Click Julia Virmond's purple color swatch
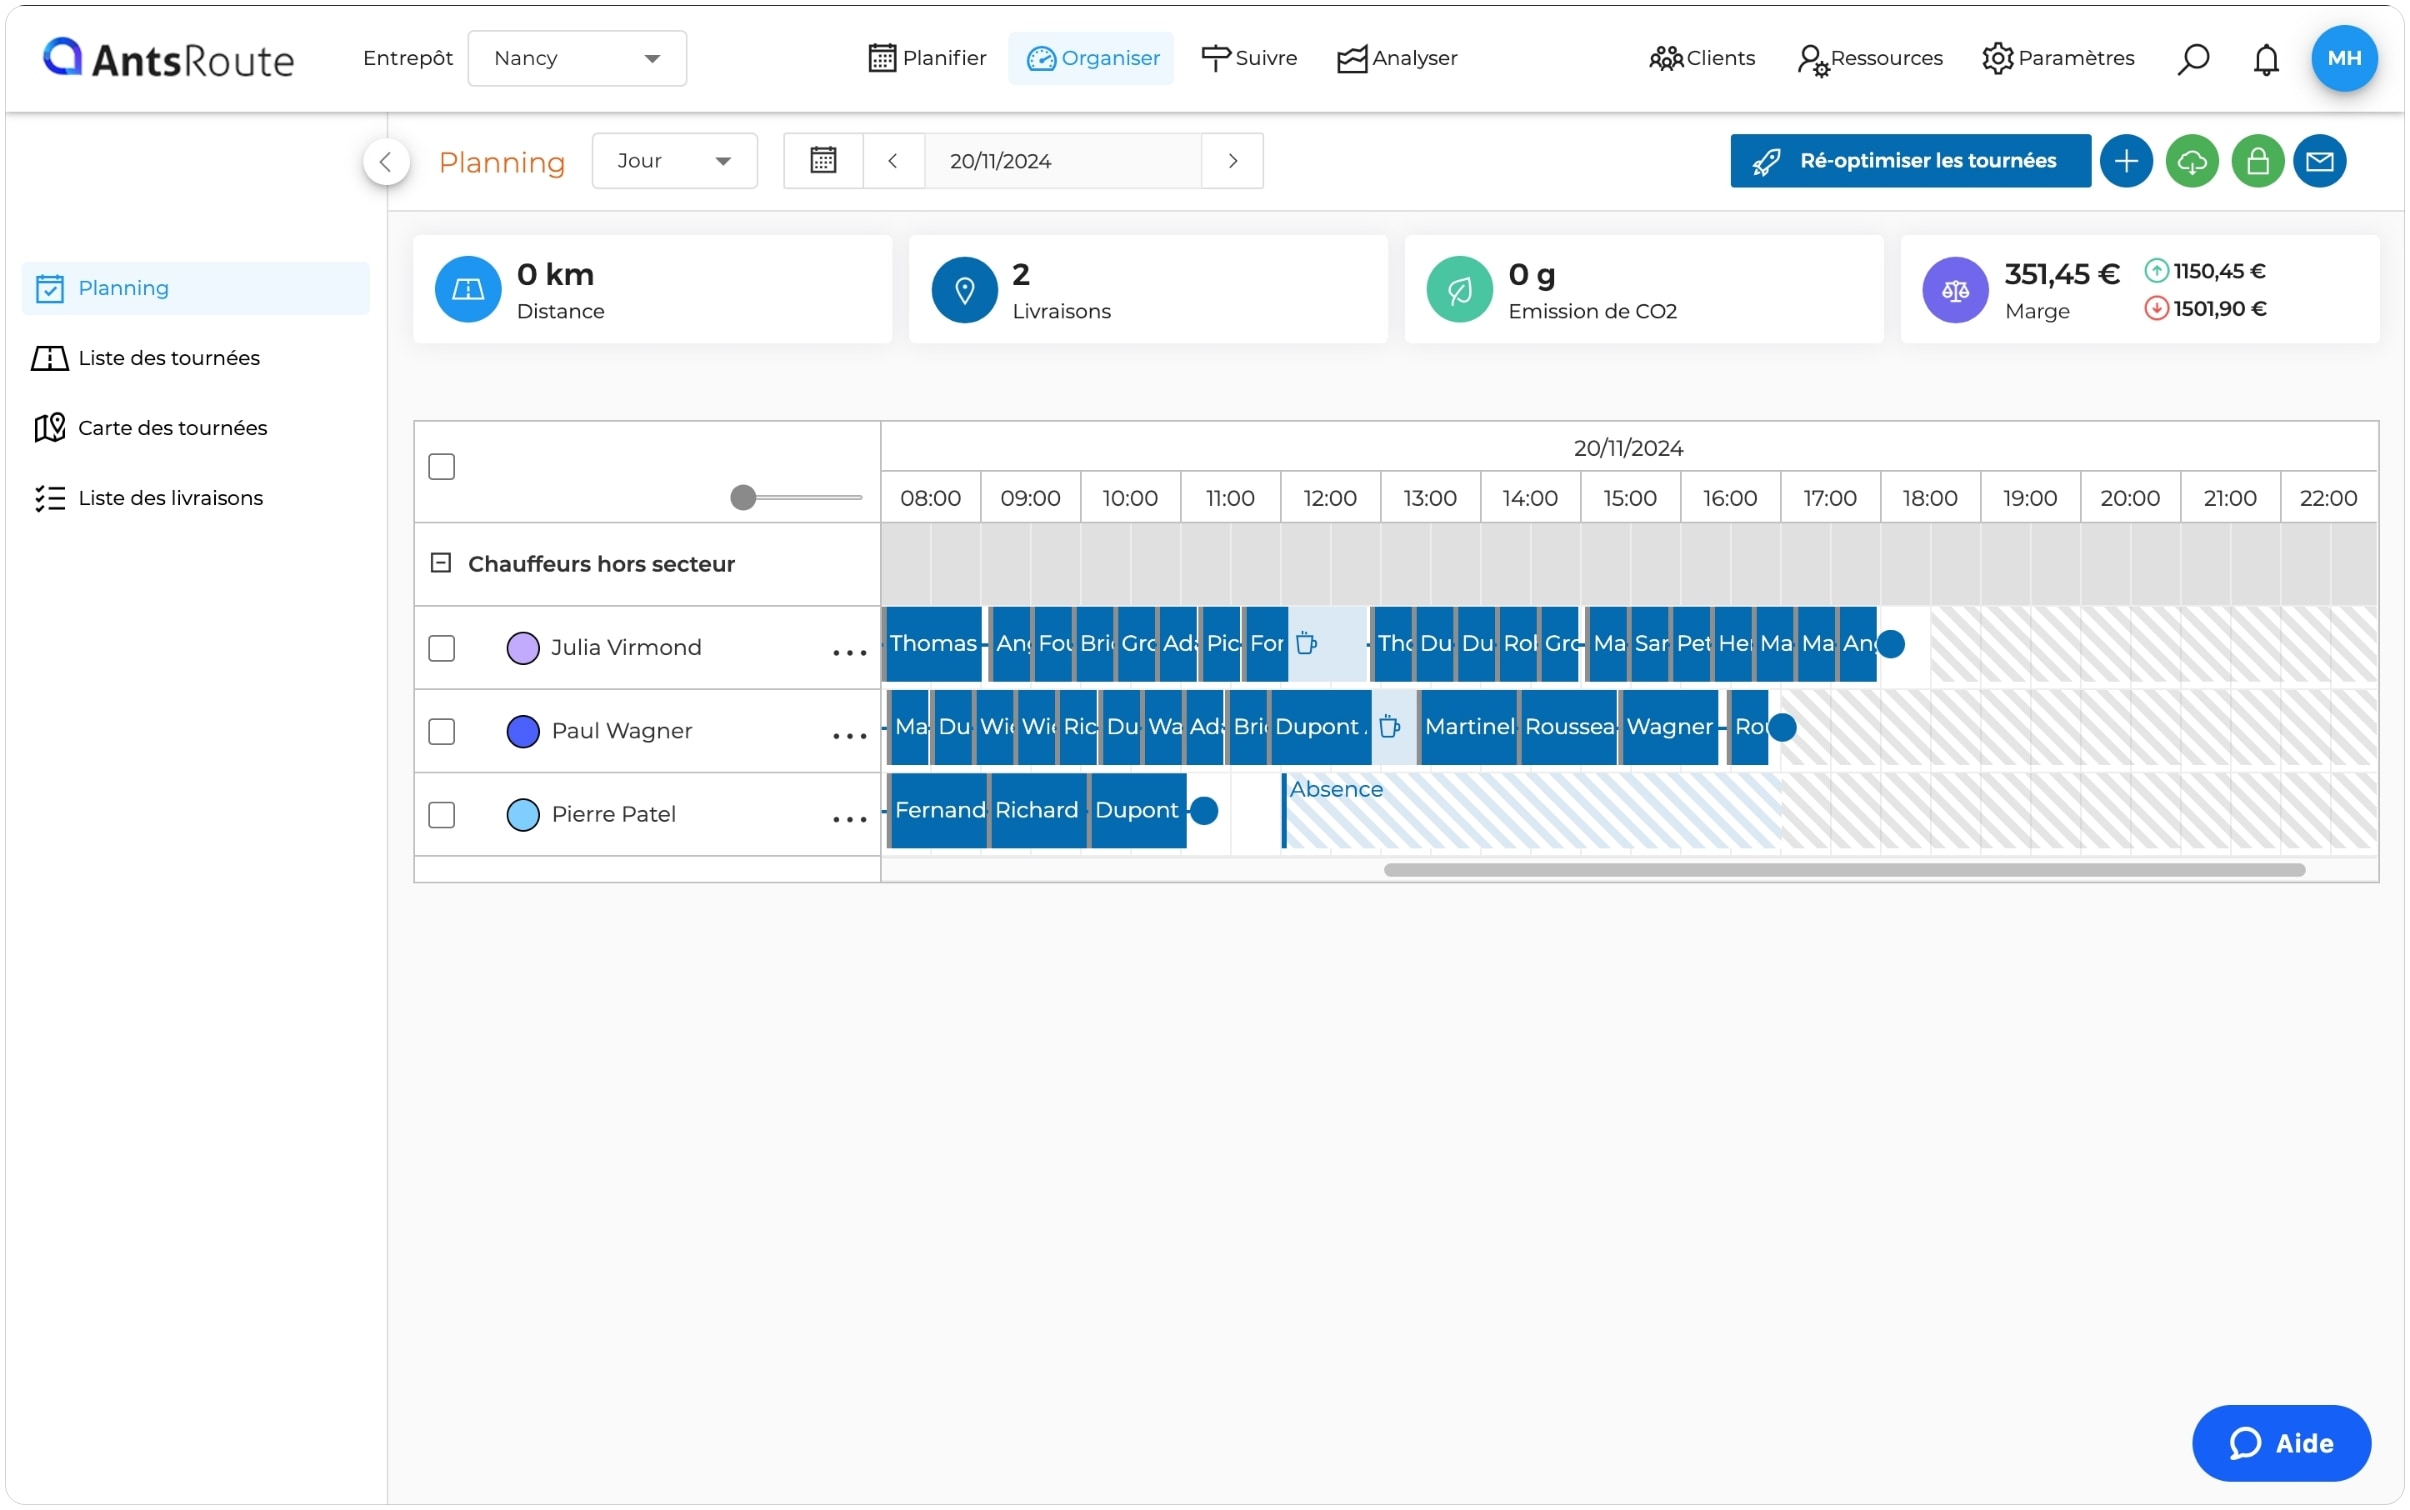The width and height of the screenshot is (2410, 1510). tap(523, 648)
